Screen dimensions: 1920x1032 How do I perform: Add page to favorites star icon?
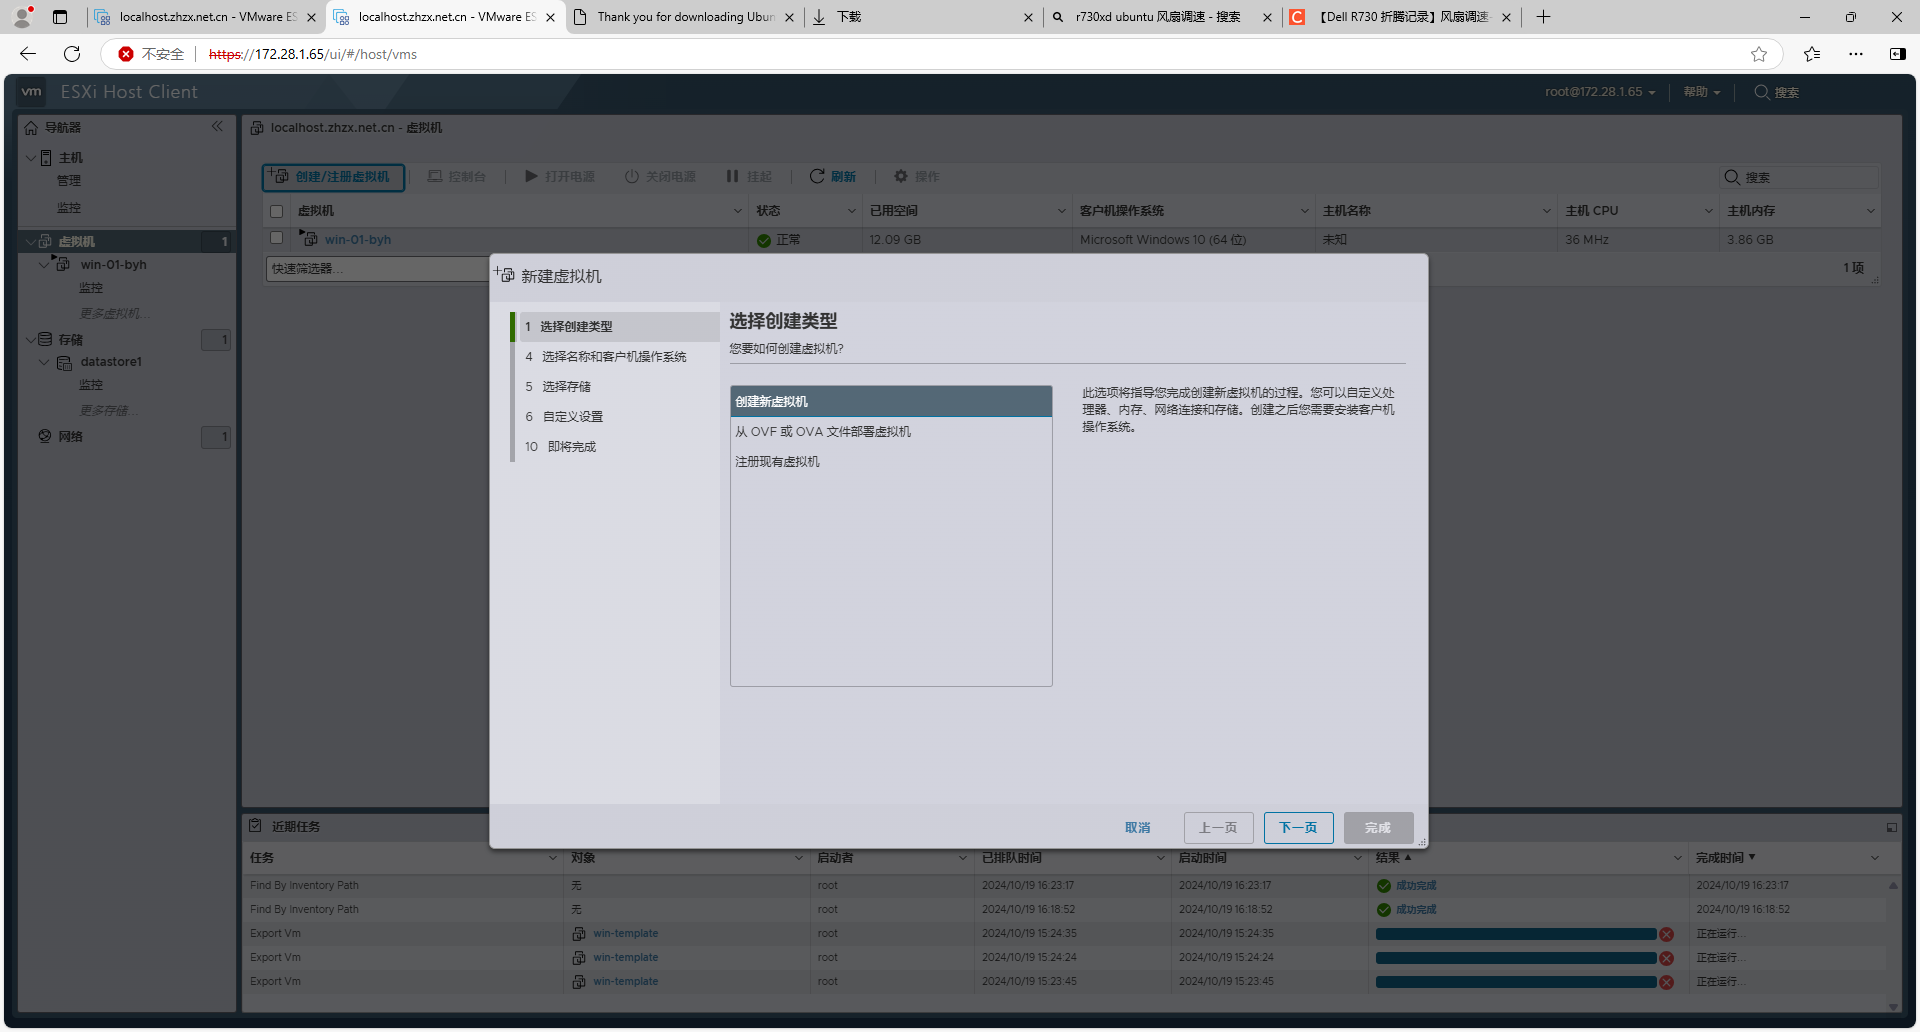click(x=1759, y=54)
